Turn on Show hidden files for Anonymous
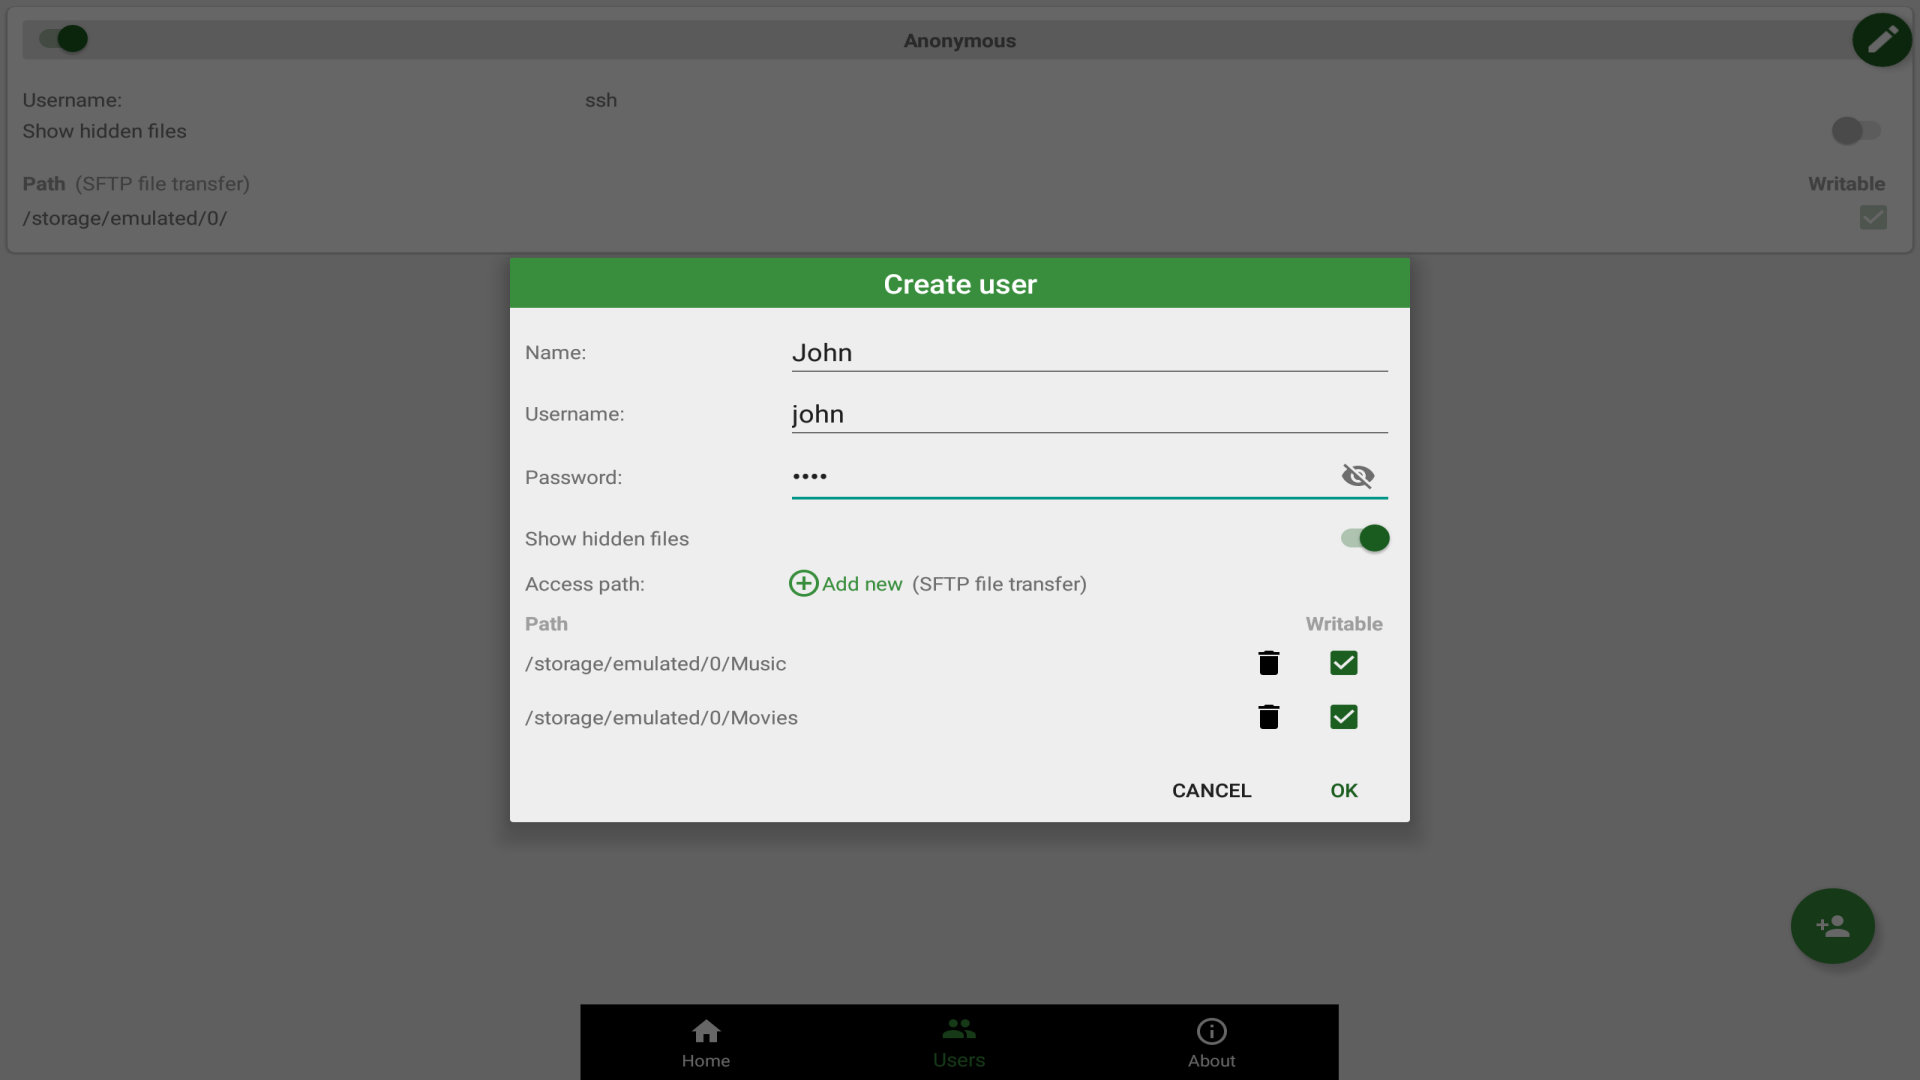 (1855, 131)
